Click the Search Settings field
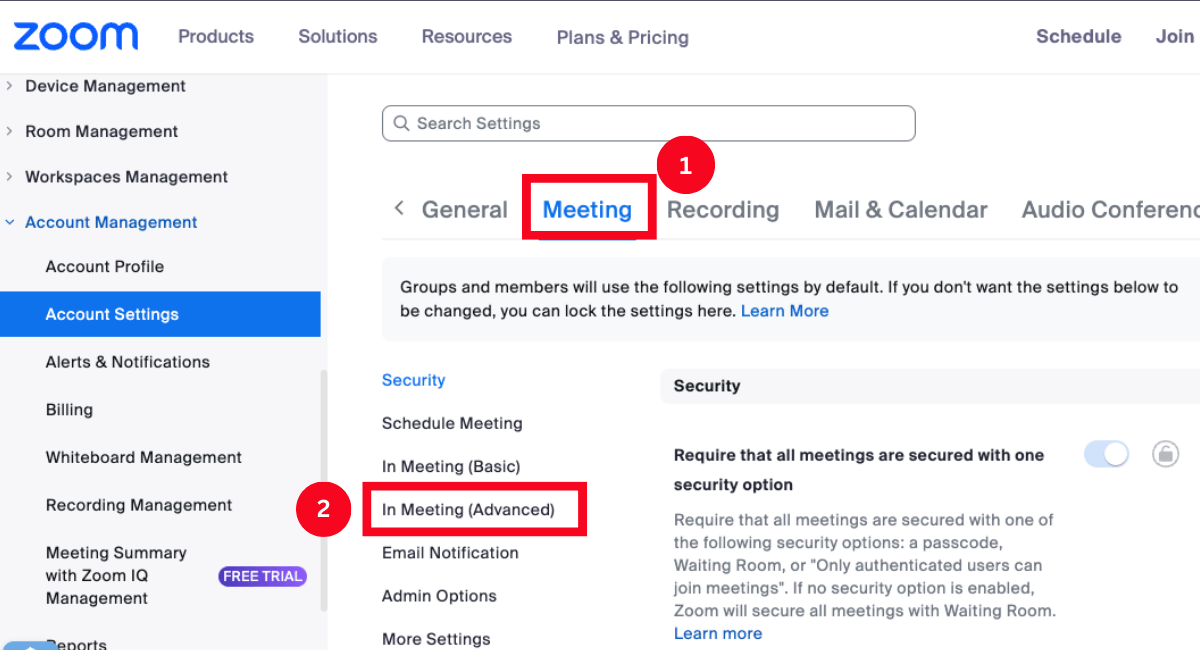Viewport: 1200px width, 650px height. tap(648, 124)
